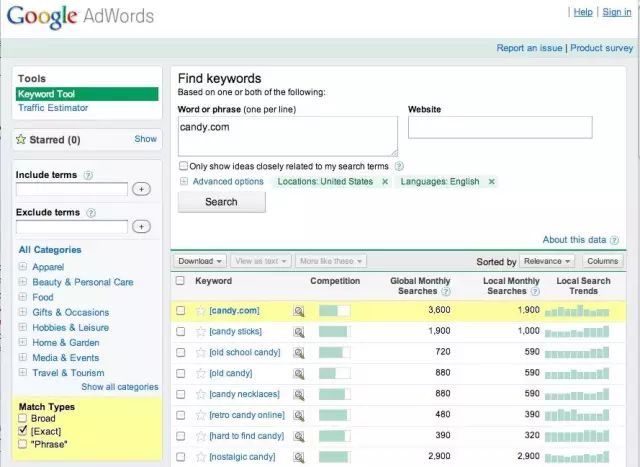The height and width of the screenshot is (467, 640).
Task: Remove the Locations: United States filter
Action: tap(385, 182)
